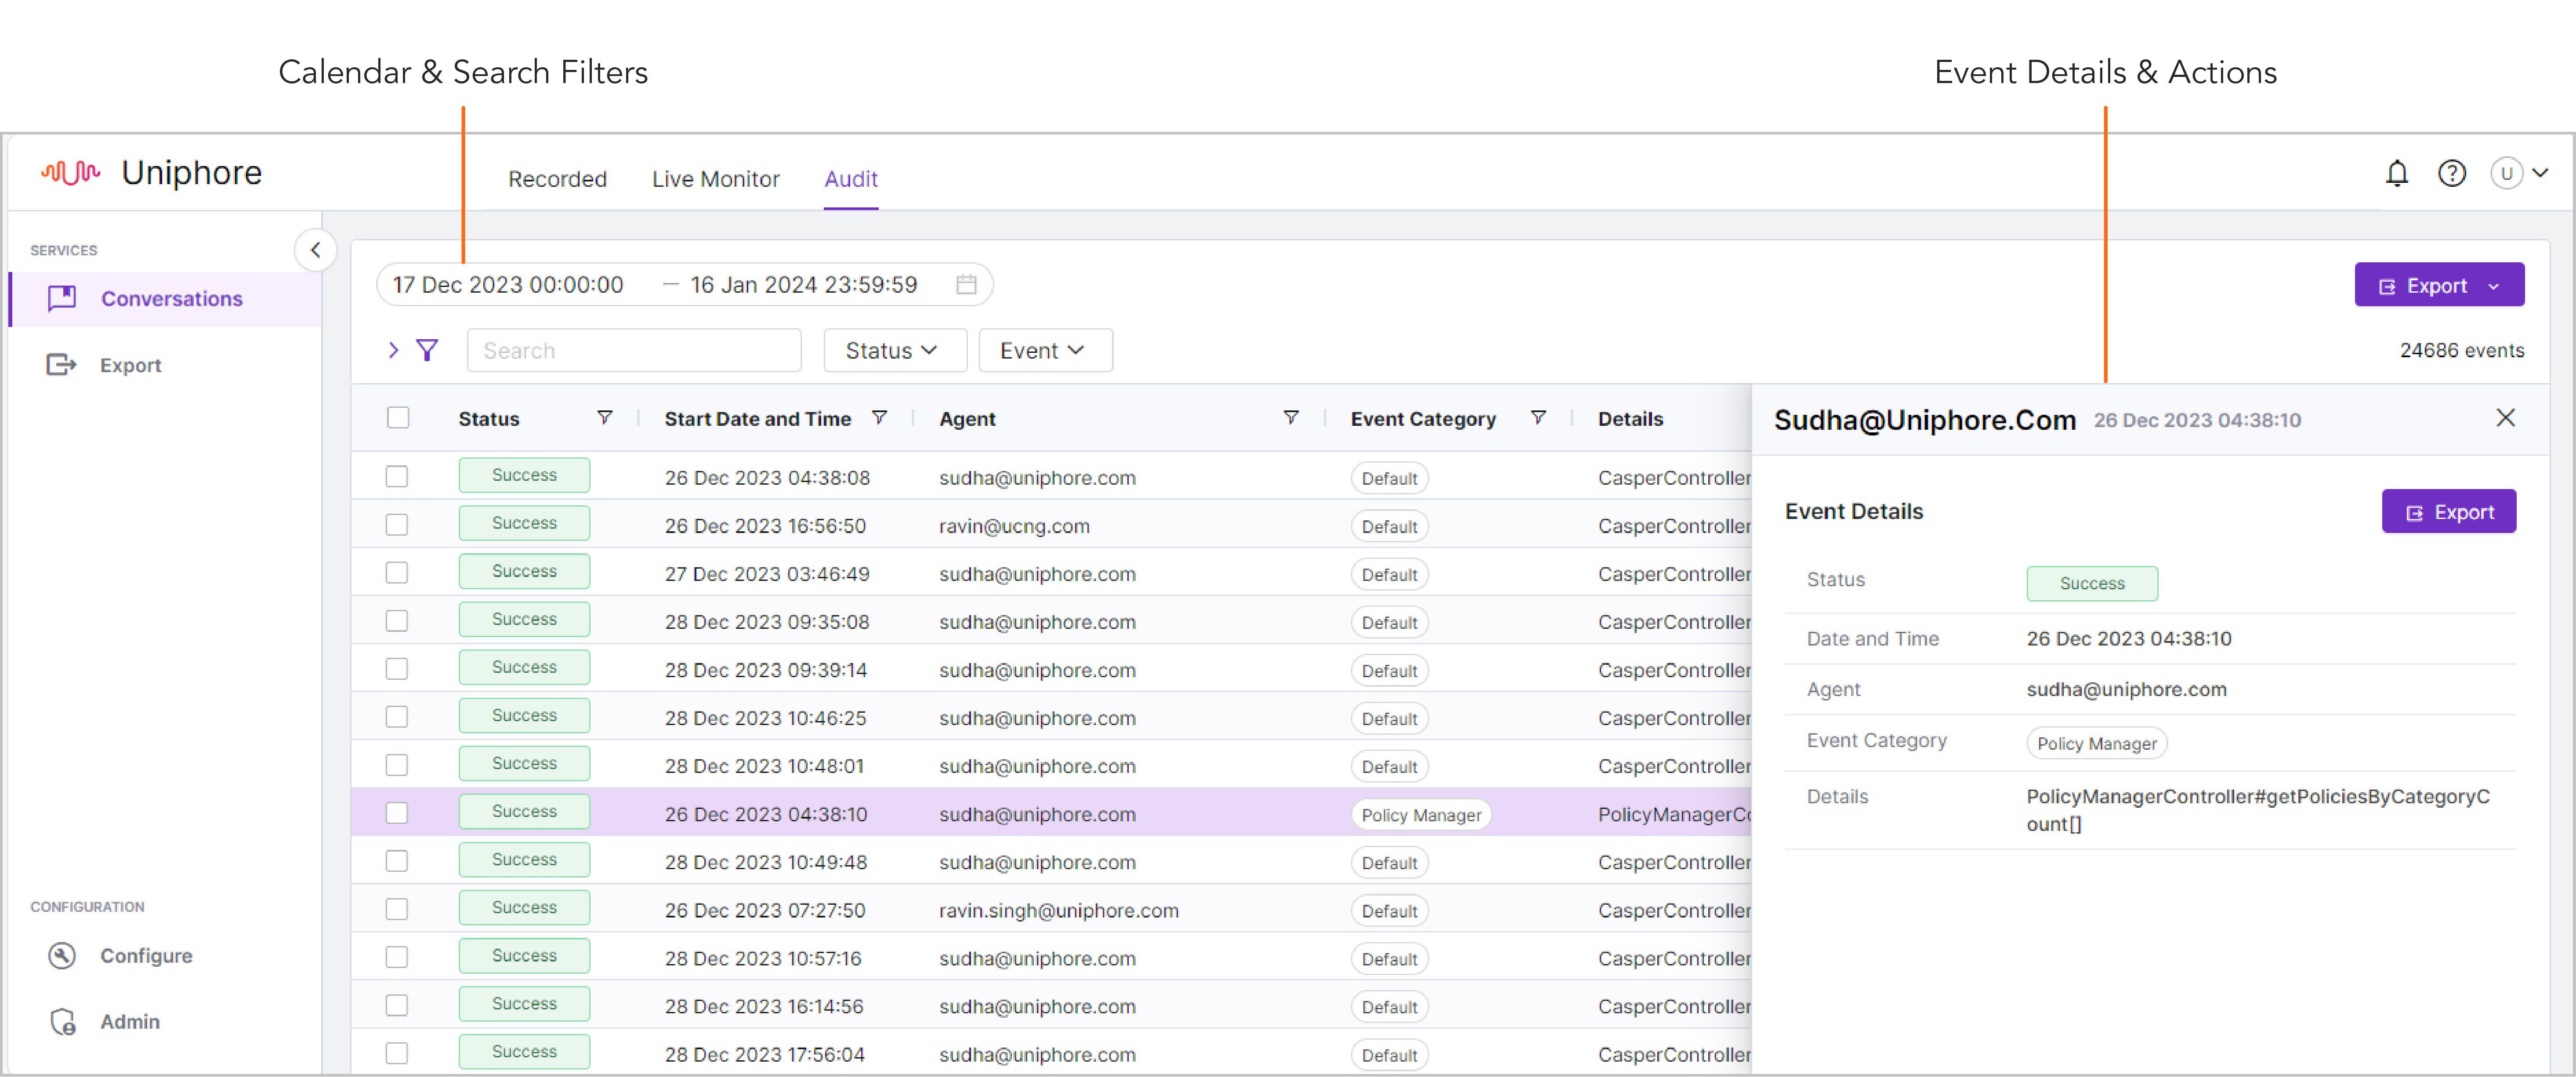Click the end date 16 Jan 2024 field
Image resolution: width=2576 pixels, height=1077 pixels.
(x=803, y=285)
